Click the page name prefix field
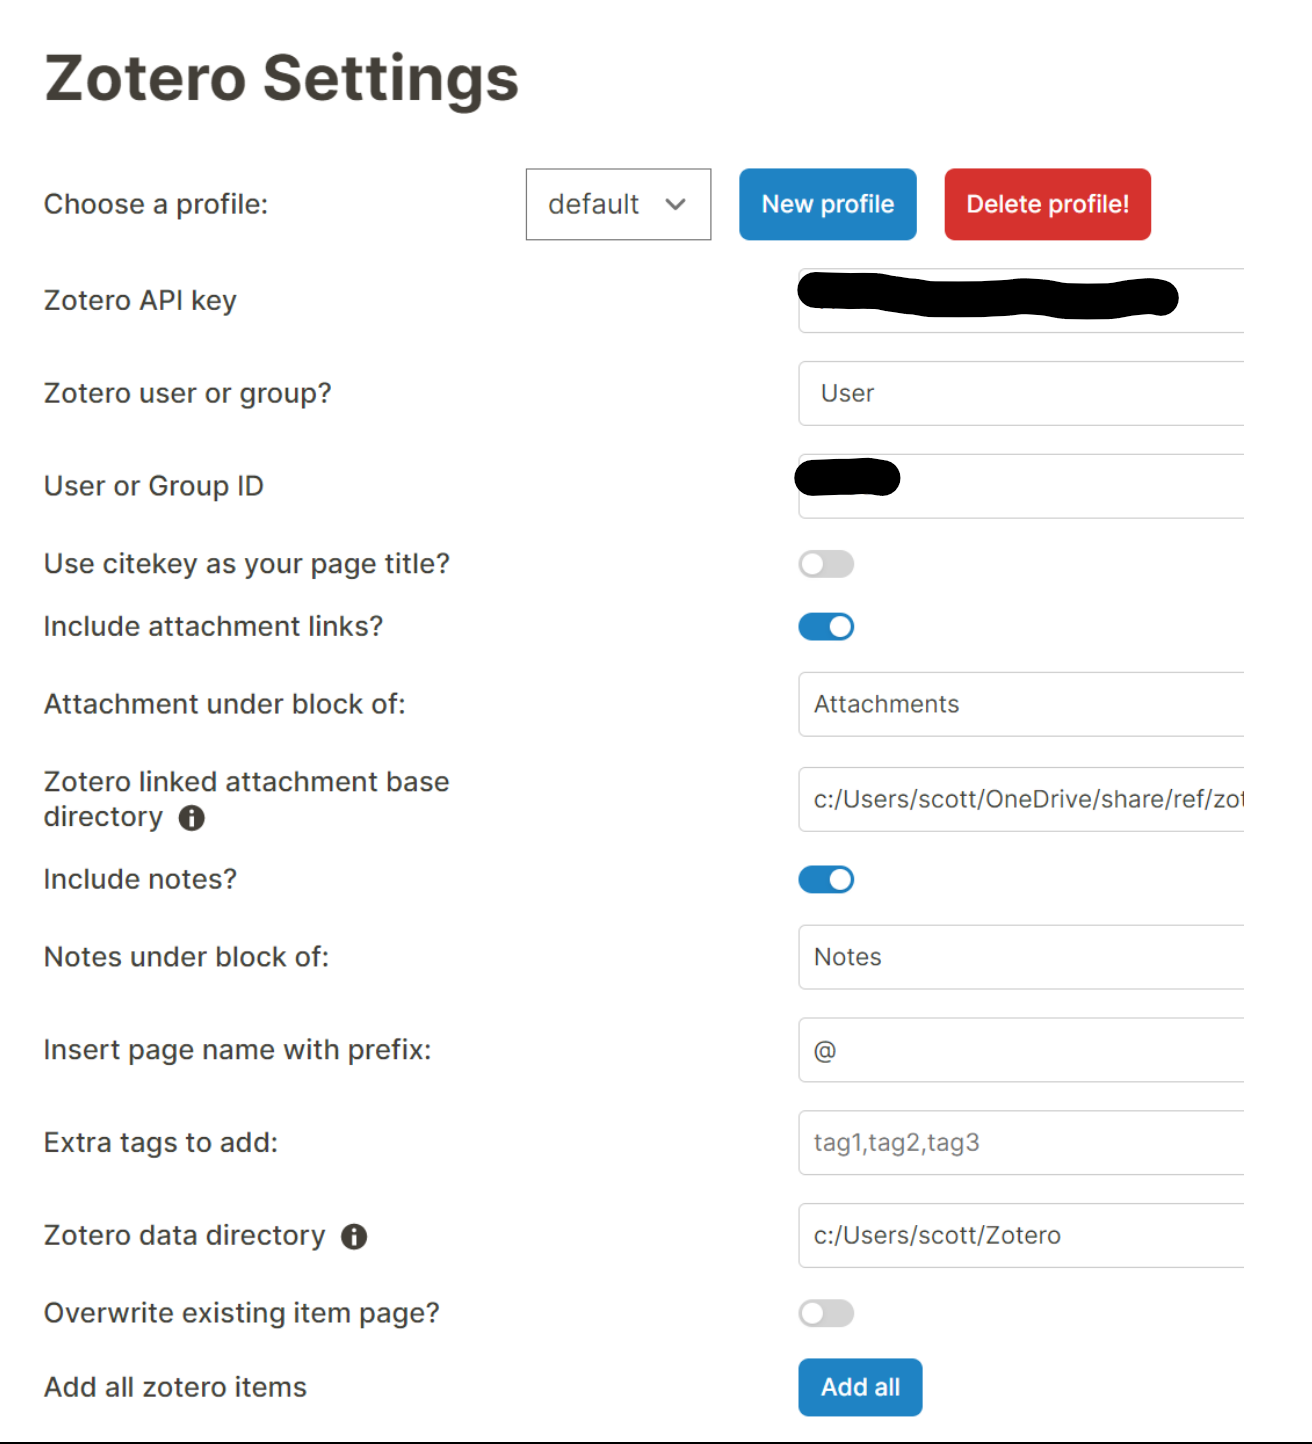The image size is (1312, 1444). [x=1020, y=1051]
